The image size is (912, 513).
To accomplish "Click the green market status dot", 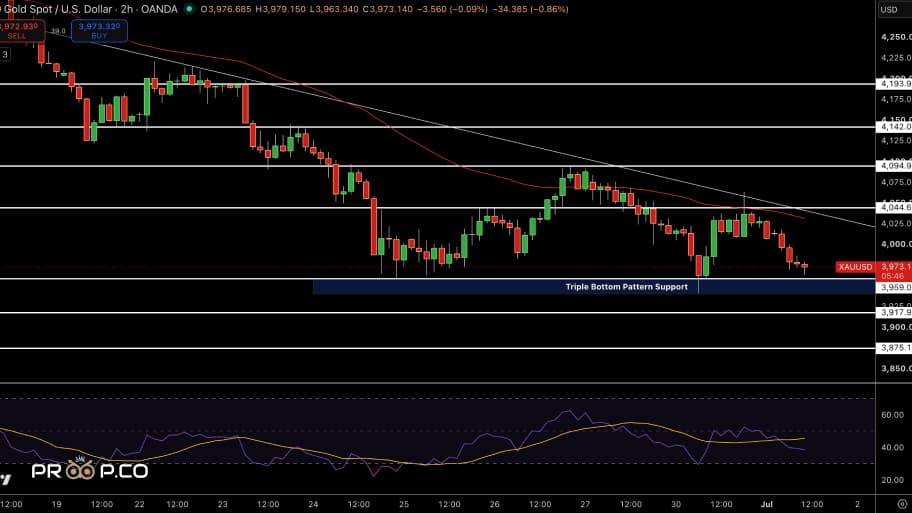I will click(x=189, y=9).
